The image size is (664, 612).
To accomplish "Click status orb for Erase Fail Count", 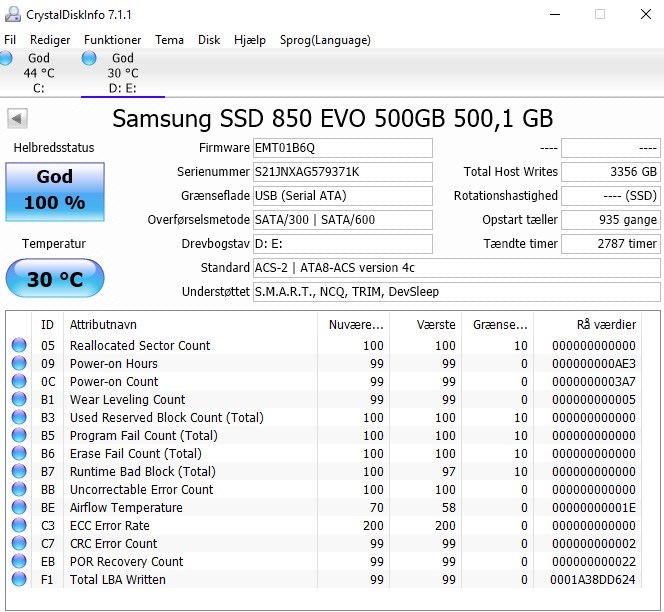I will [19, 453].
